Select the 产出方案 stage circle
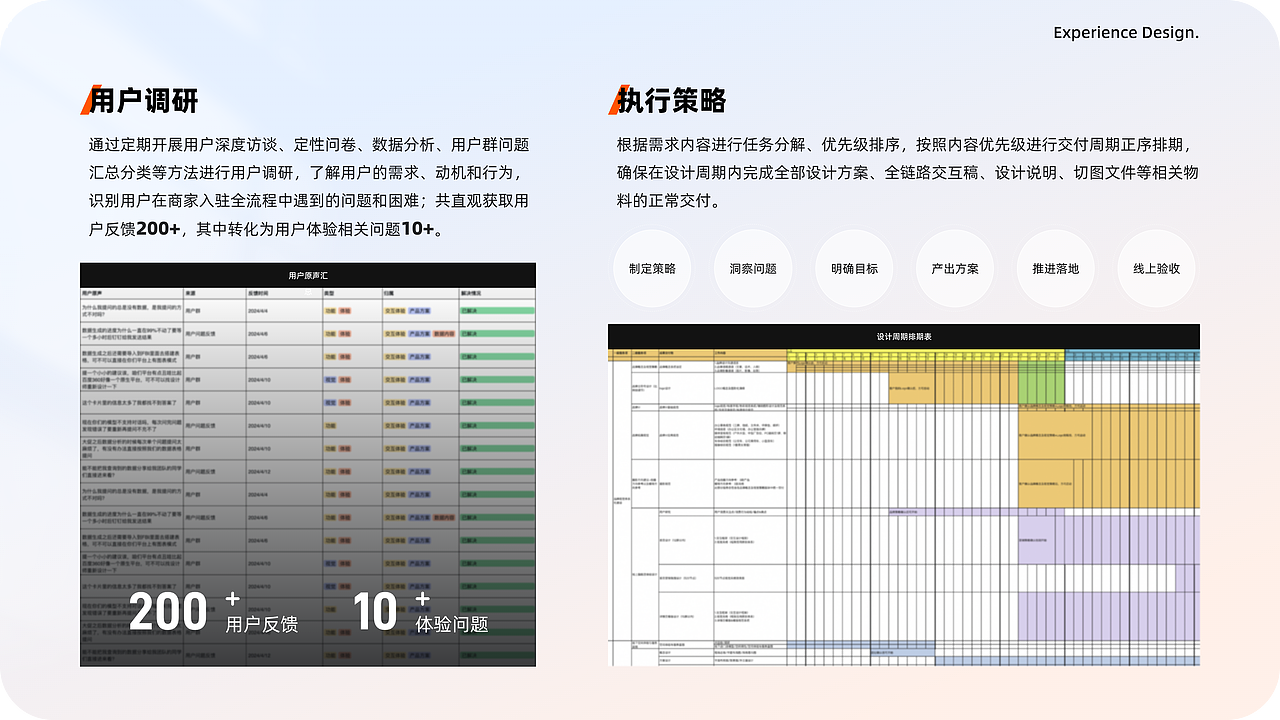The image size is (1280, 720). tap(955, 269)
